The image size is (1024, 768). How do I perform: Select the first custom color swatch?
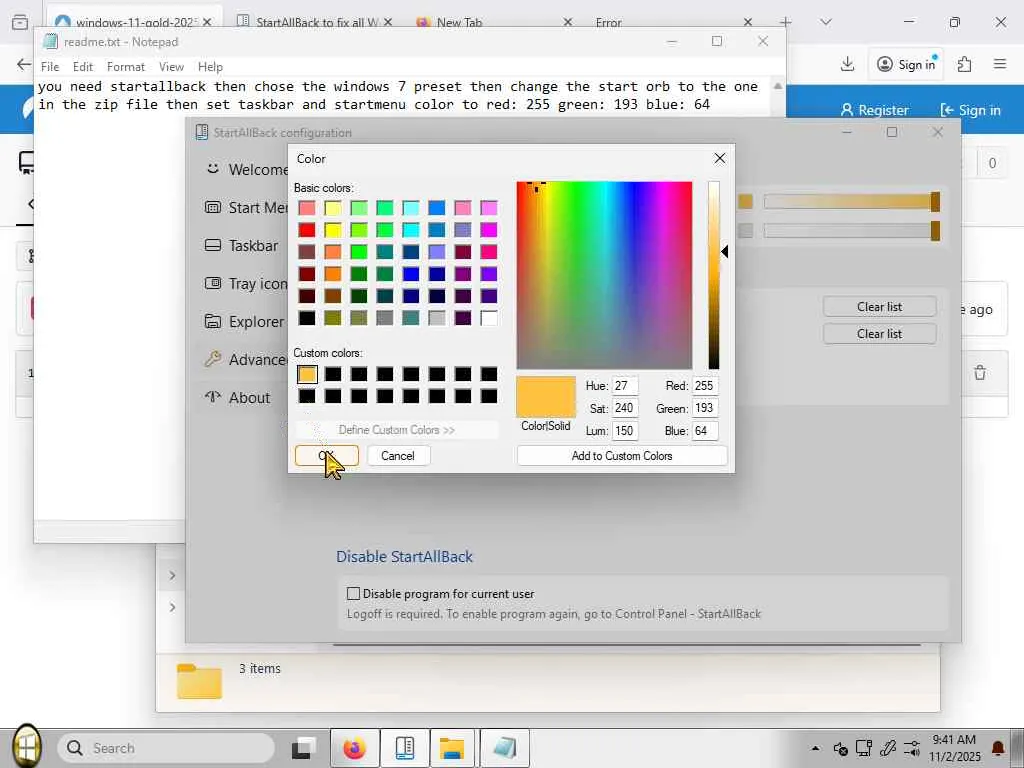[307, 374]
